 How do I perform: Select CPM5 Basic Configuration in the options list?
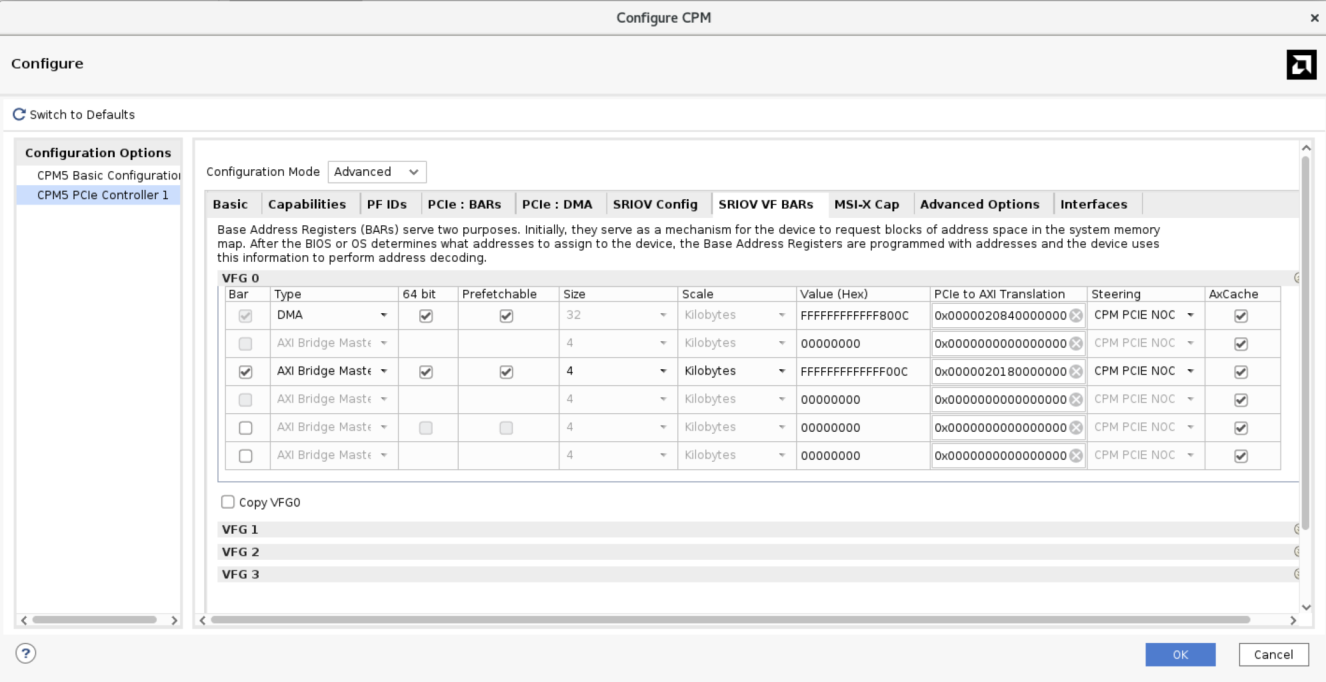tap(108, 175)
